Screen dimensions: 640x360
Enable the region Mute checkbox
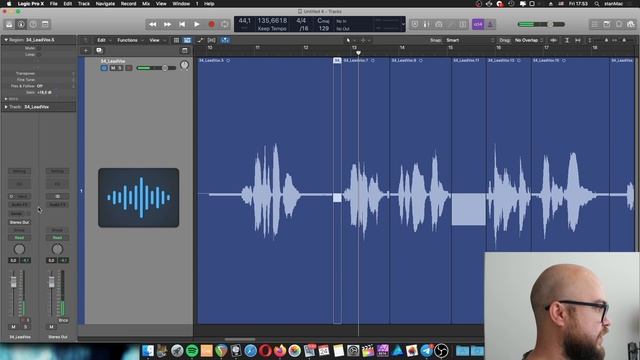pos(39,48)
